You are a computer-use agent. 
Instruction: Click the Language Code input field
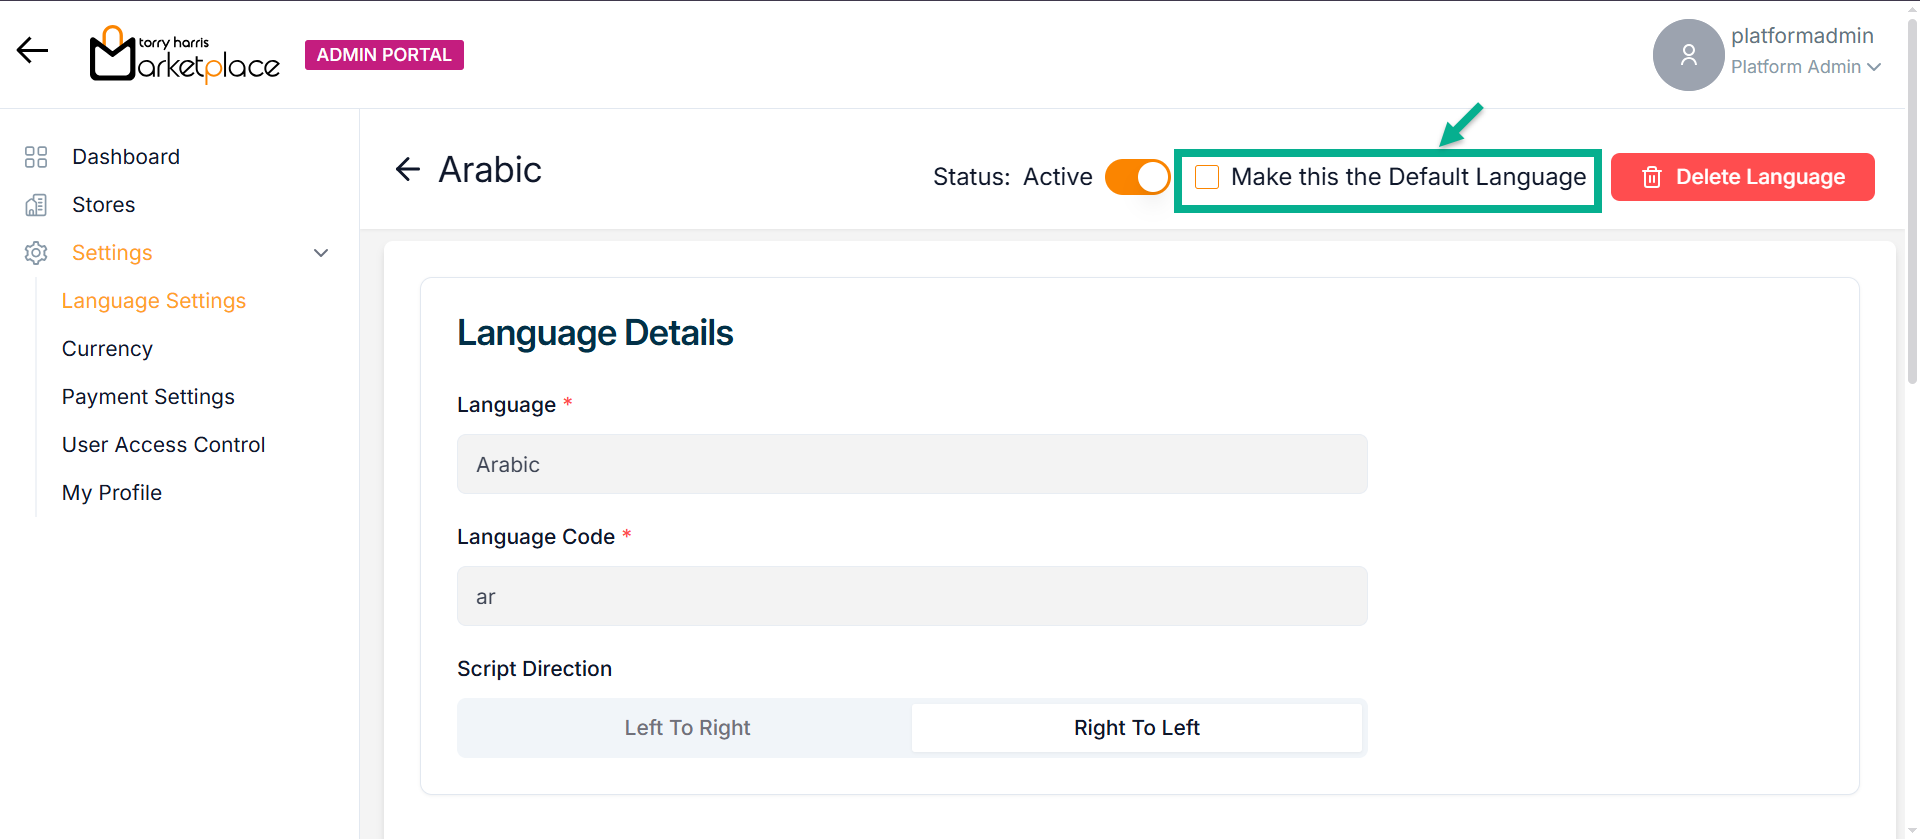pos(911,597)
